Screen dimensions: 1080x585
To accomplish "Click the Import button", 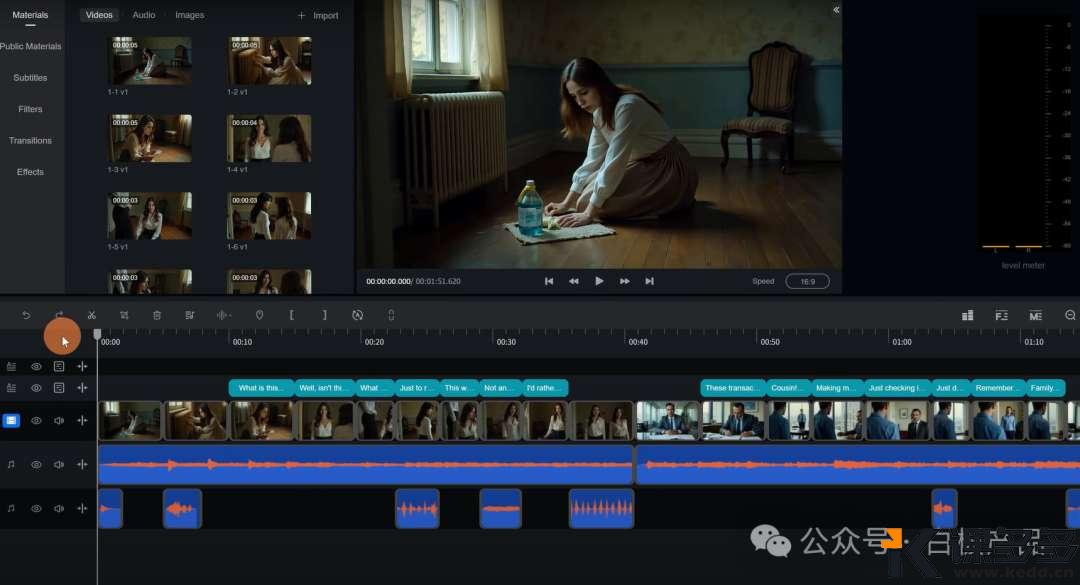I will pyautogui.click(x=318, y=15).
